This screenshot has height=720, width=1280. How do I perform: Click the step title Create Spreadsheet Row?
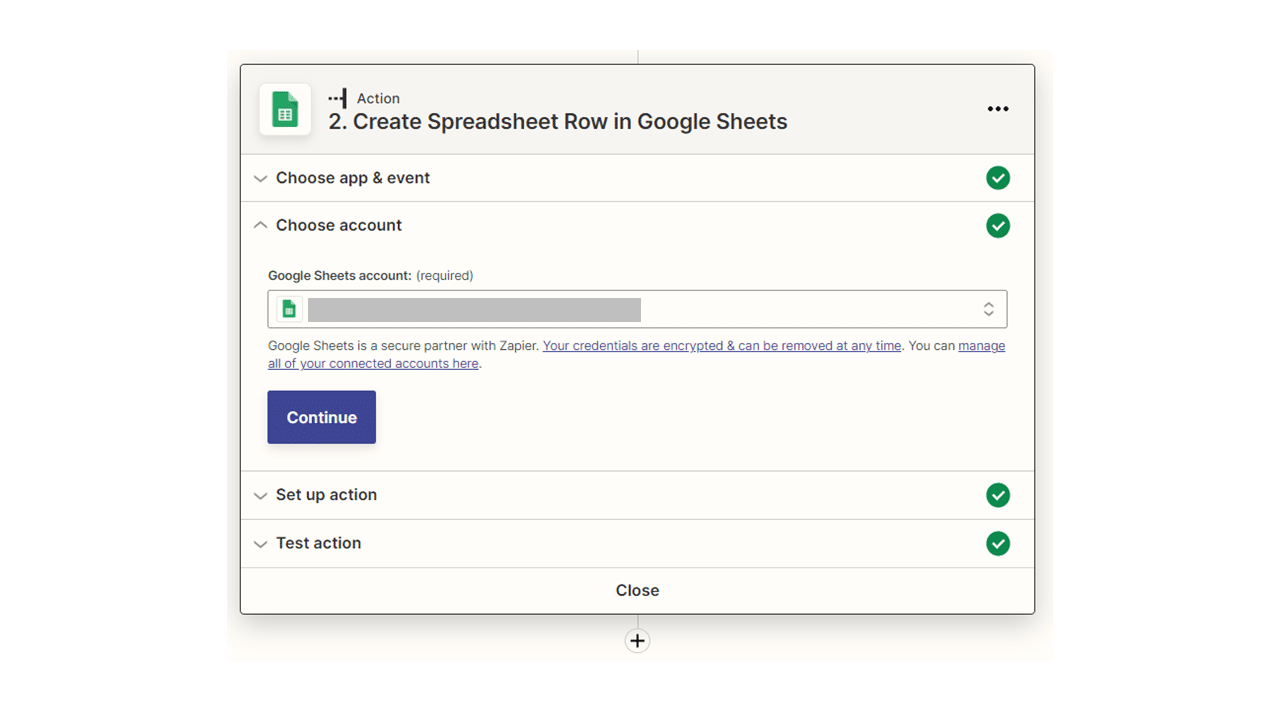pos(558,122)
